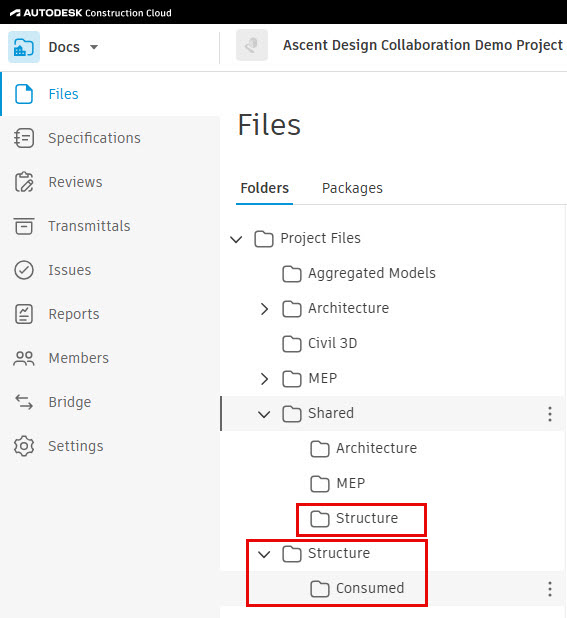Click the Docs product icon
Image resolution: width=567 pixels, height=618 pixels.
tap(24, 47)
